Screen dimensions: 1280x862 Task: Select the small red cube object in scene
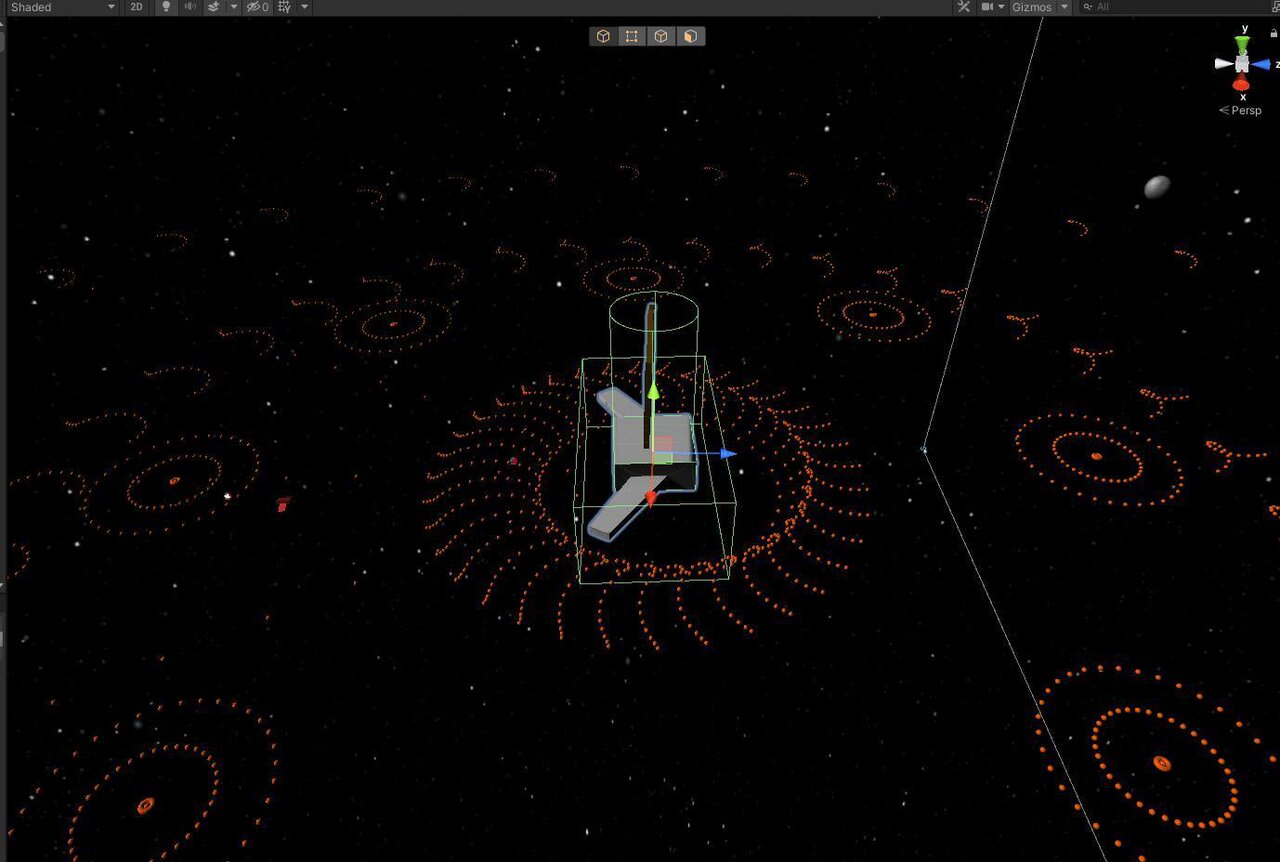pos(283,504)
